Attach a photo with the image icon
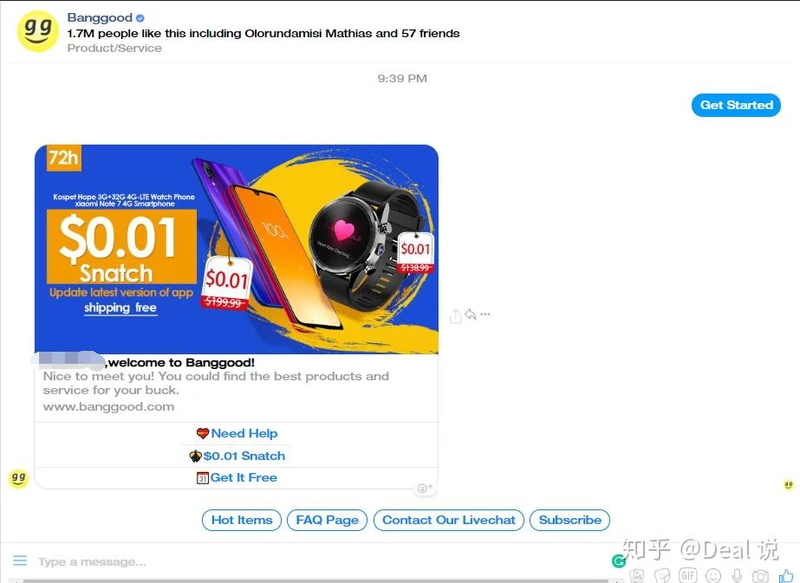The width and height of the screenshot is (800, 583). 637,576
